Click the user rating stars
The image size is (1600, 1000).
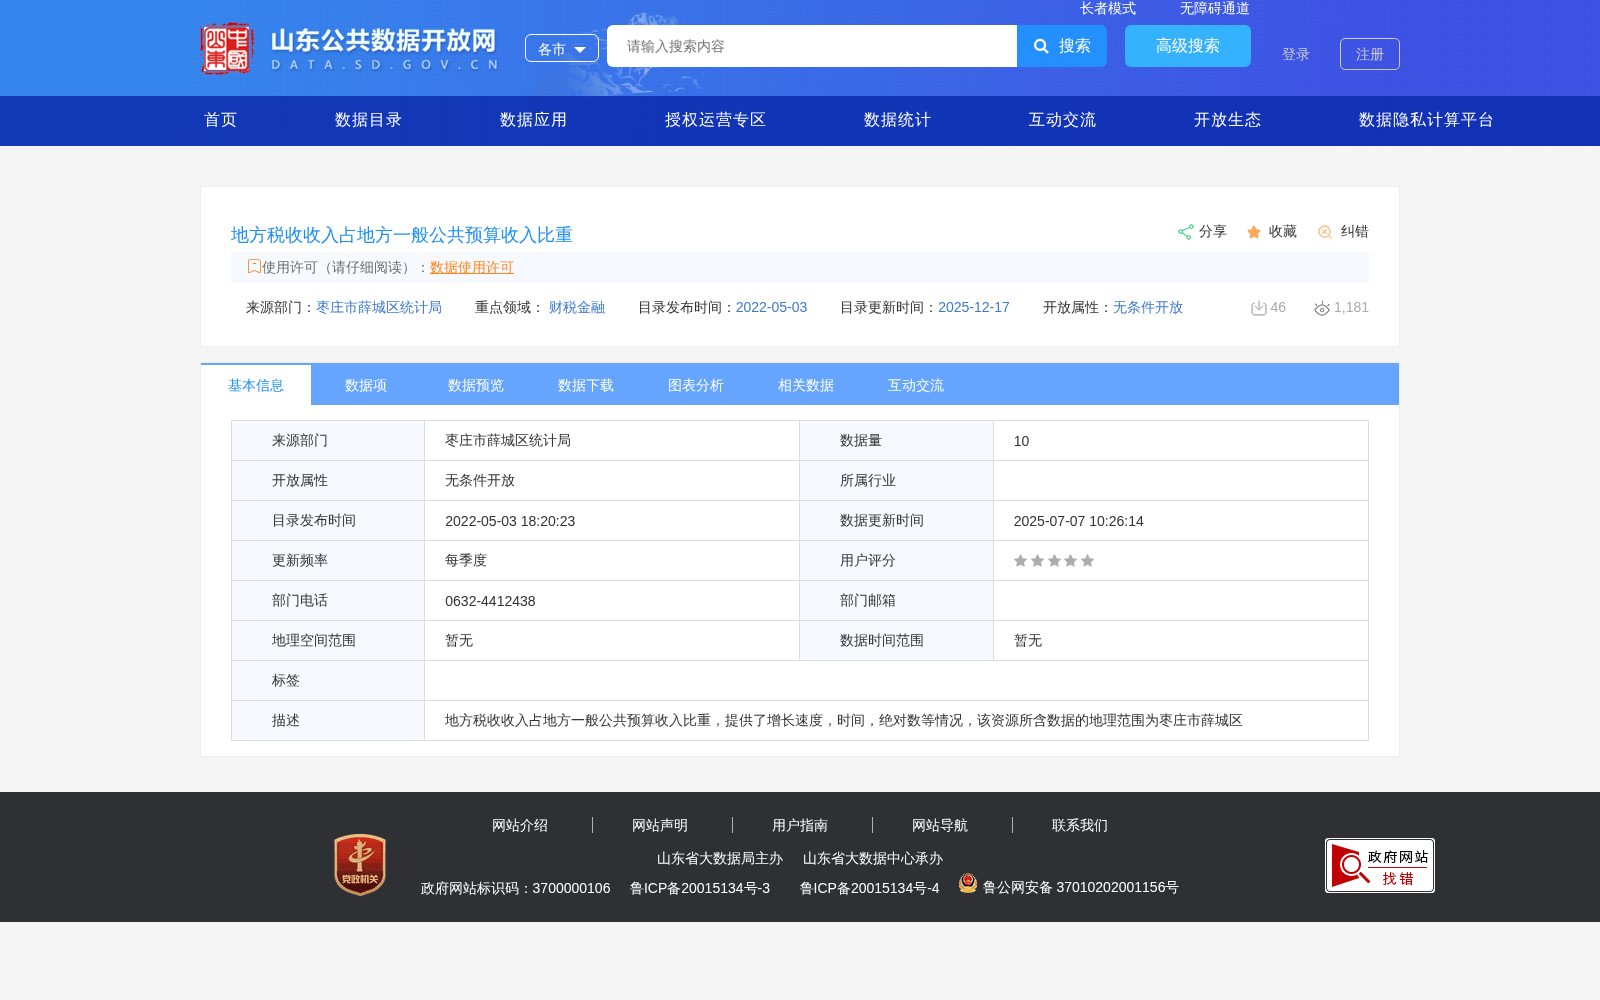tap(1054, 561)
